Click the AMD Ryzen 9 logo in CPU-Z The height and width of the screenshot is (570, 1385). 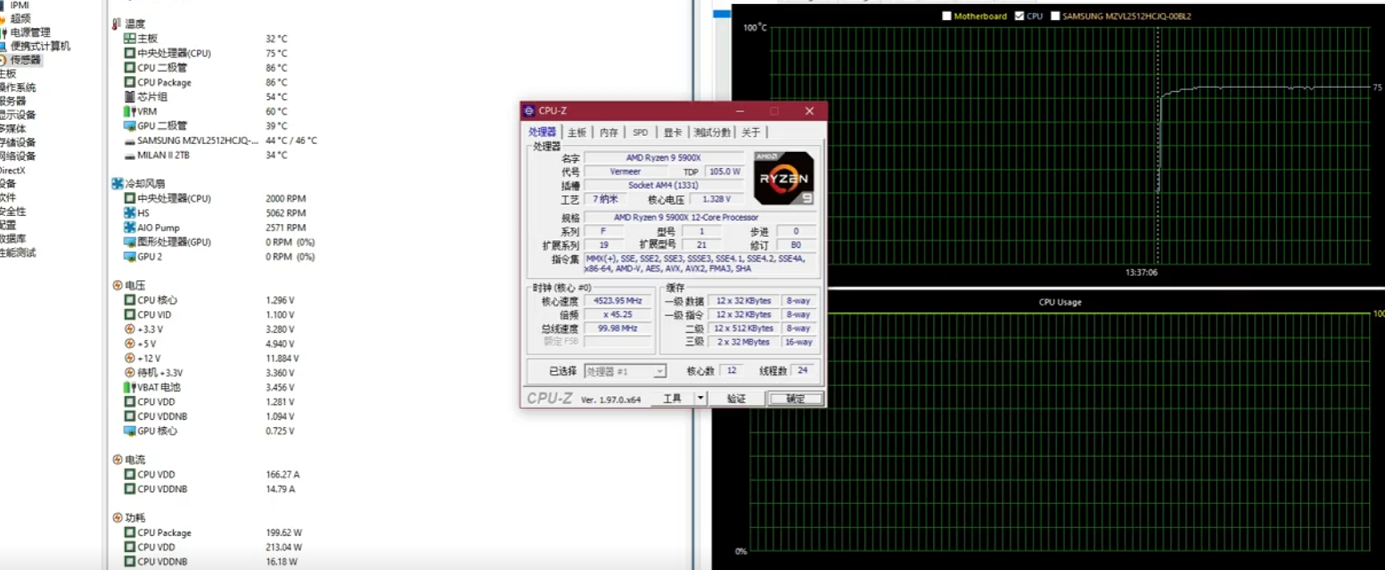click(x=784, y=178)
